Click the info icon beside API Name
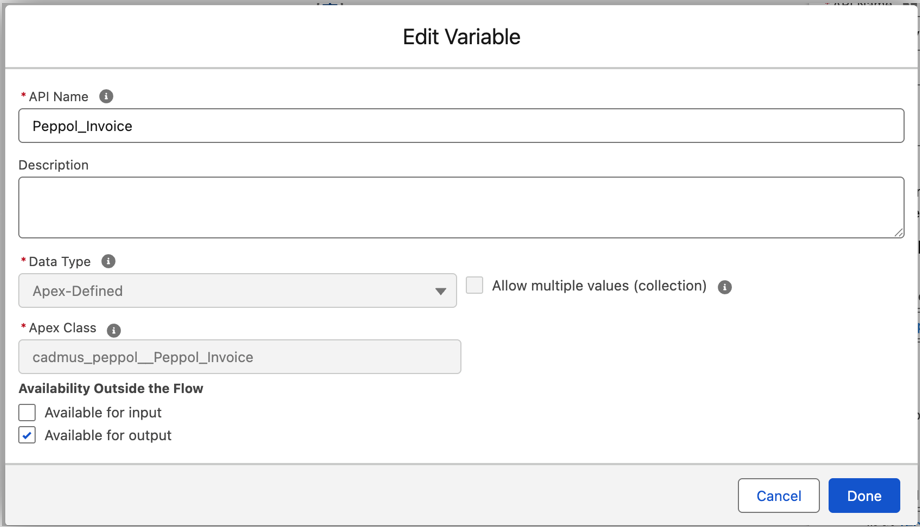This screenshot has width=920, height=527. click(x=106, y=96)
